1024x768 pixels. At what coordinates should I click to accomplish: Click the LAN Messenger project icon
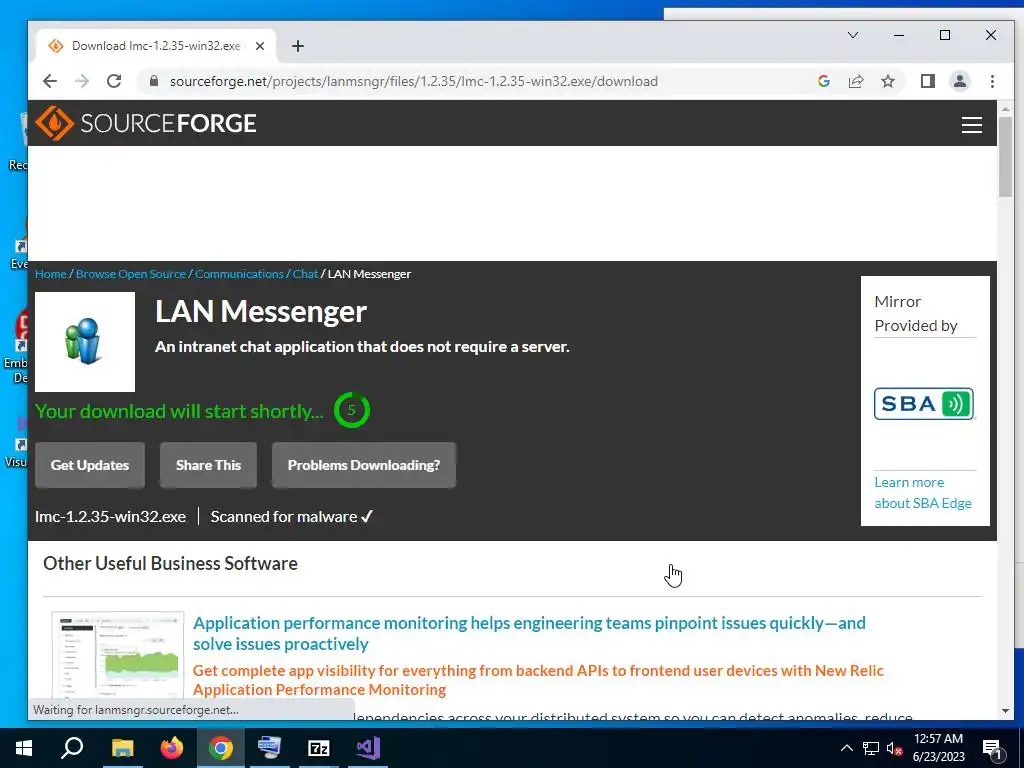(85, 342)
